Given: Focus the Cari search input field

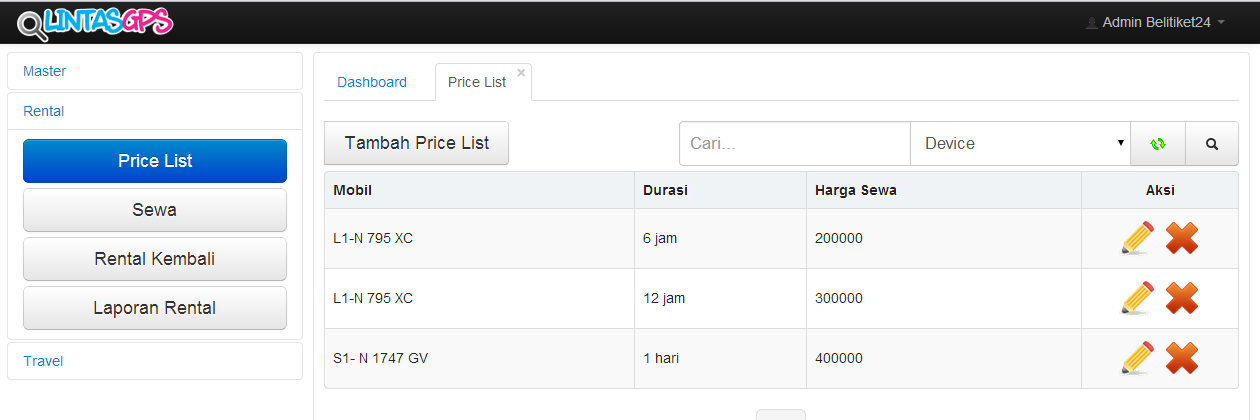Looking at the screenshot, I should click(x=795, y=144).
